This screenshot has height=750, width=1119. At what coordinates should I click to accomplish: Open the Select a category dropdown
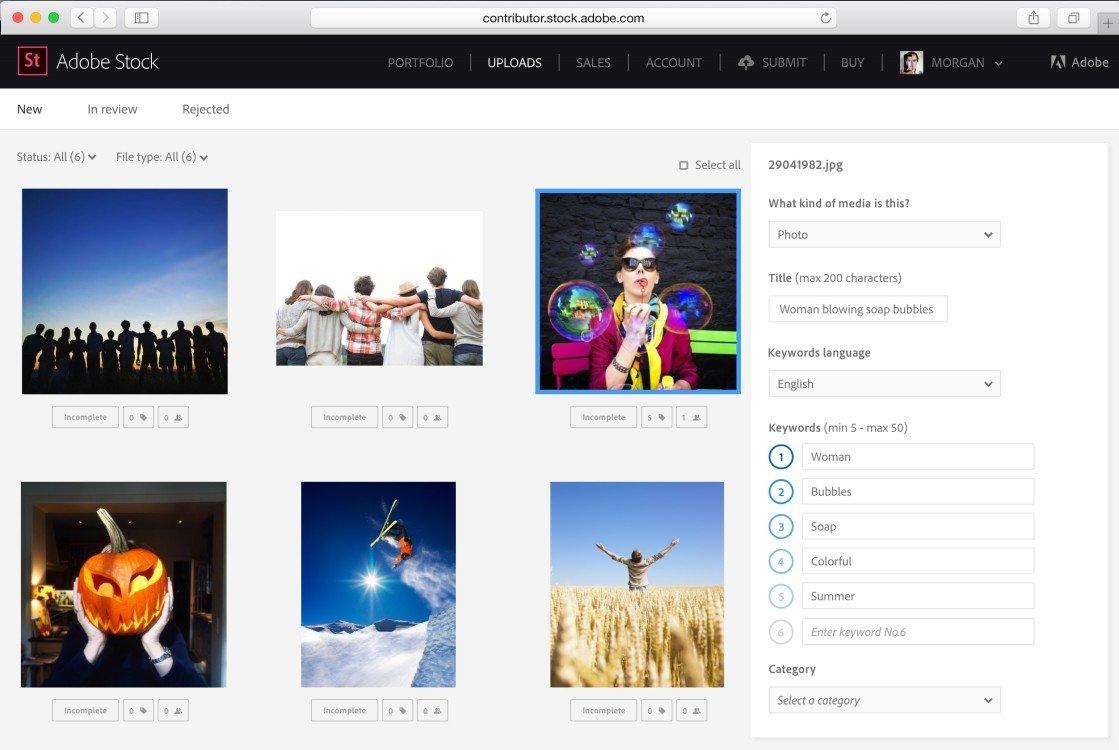click(884, 700)
